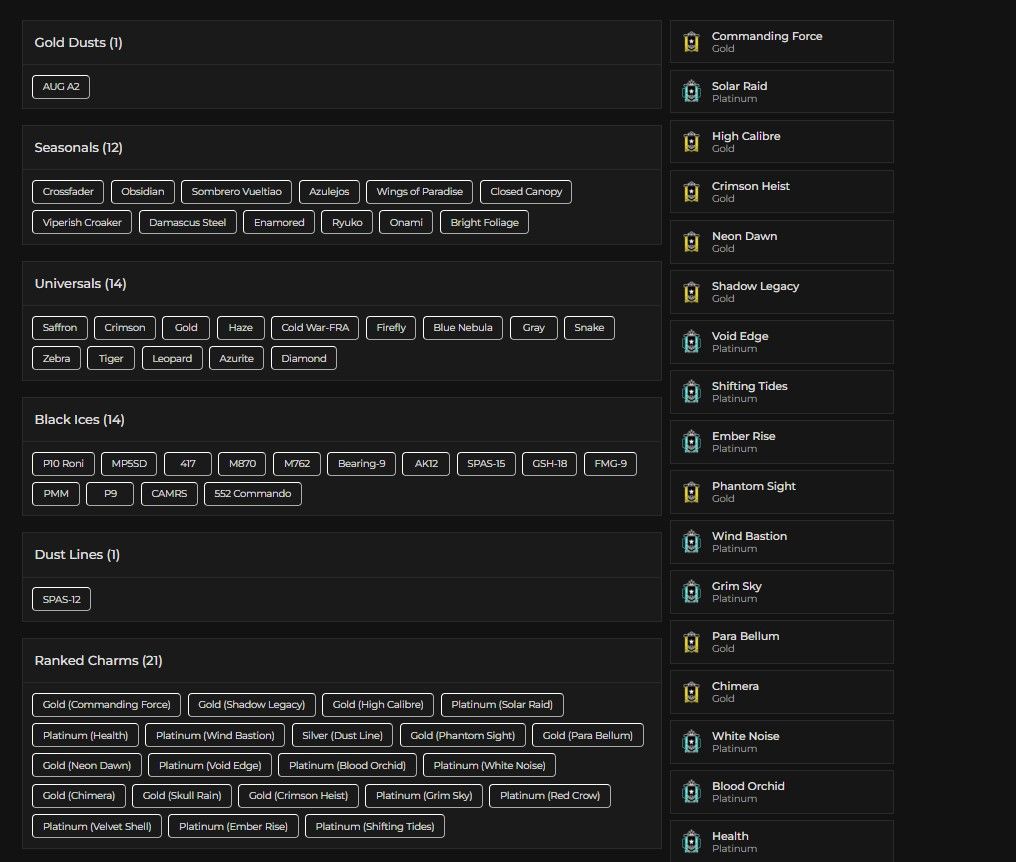Choose the Zebra universal skin tag
The image size is (1016, 862).
[x=56, y=358]
